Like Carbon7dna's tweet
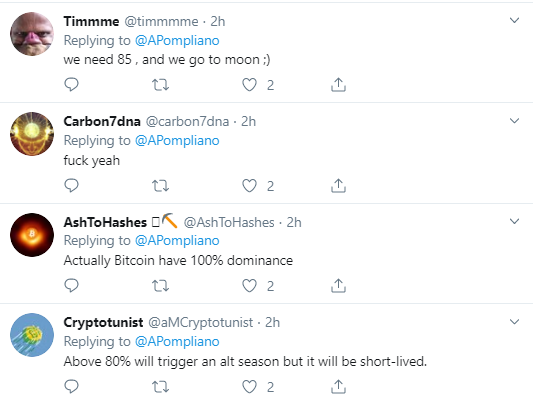The height and width of the screenshot is (397, 533). click(x=249, y=186)
